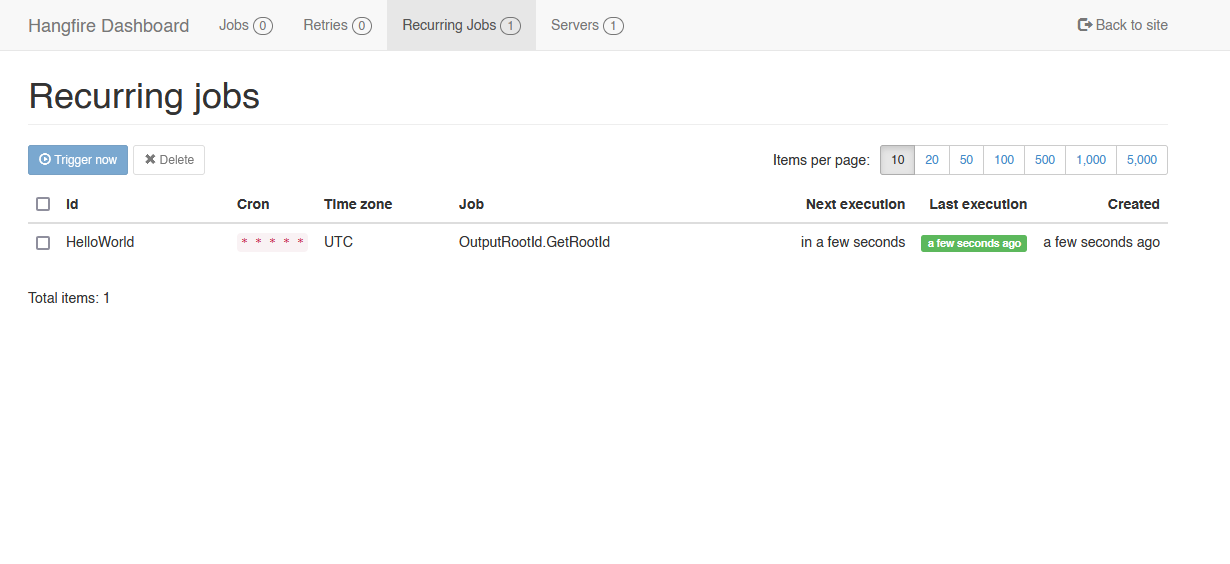Image resolution: width=1230 pixels, height=564 pixels.
Task: Select 10 items per page
Action: tap(898, 160)
